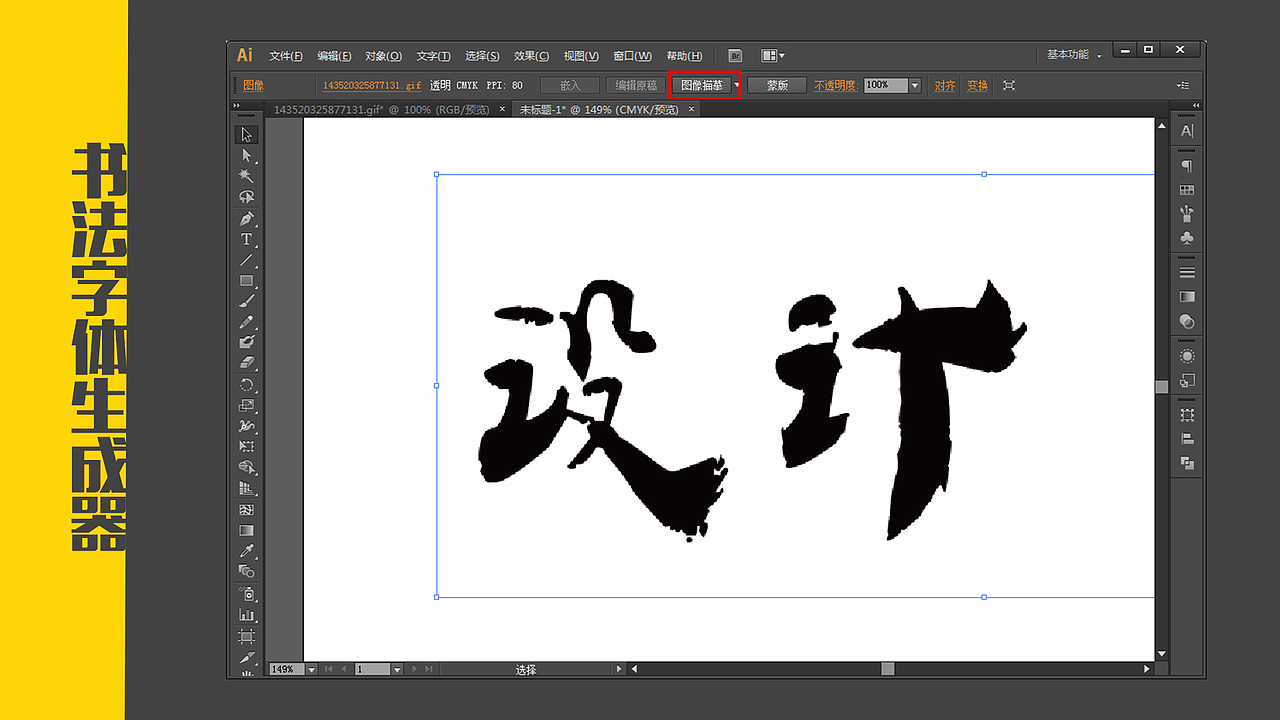Open the Swatches panel icon
Screen dimensions: 1280x720
(1187, 190)
